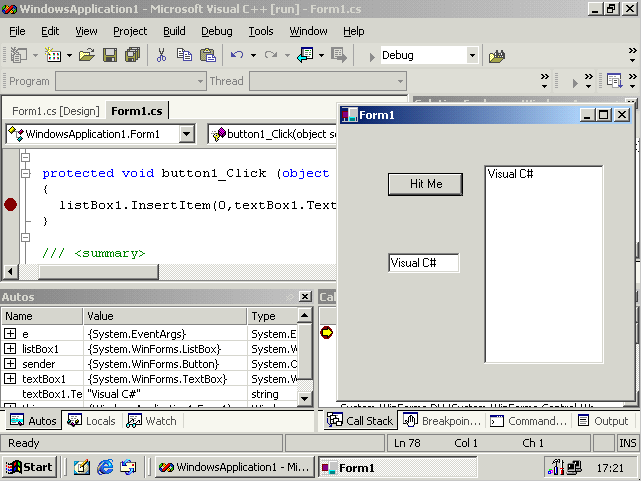This screenshot has height=481, width=641.
Task: Click the first system tray icon
Action: pyautogui.click(x=557, y=467)
